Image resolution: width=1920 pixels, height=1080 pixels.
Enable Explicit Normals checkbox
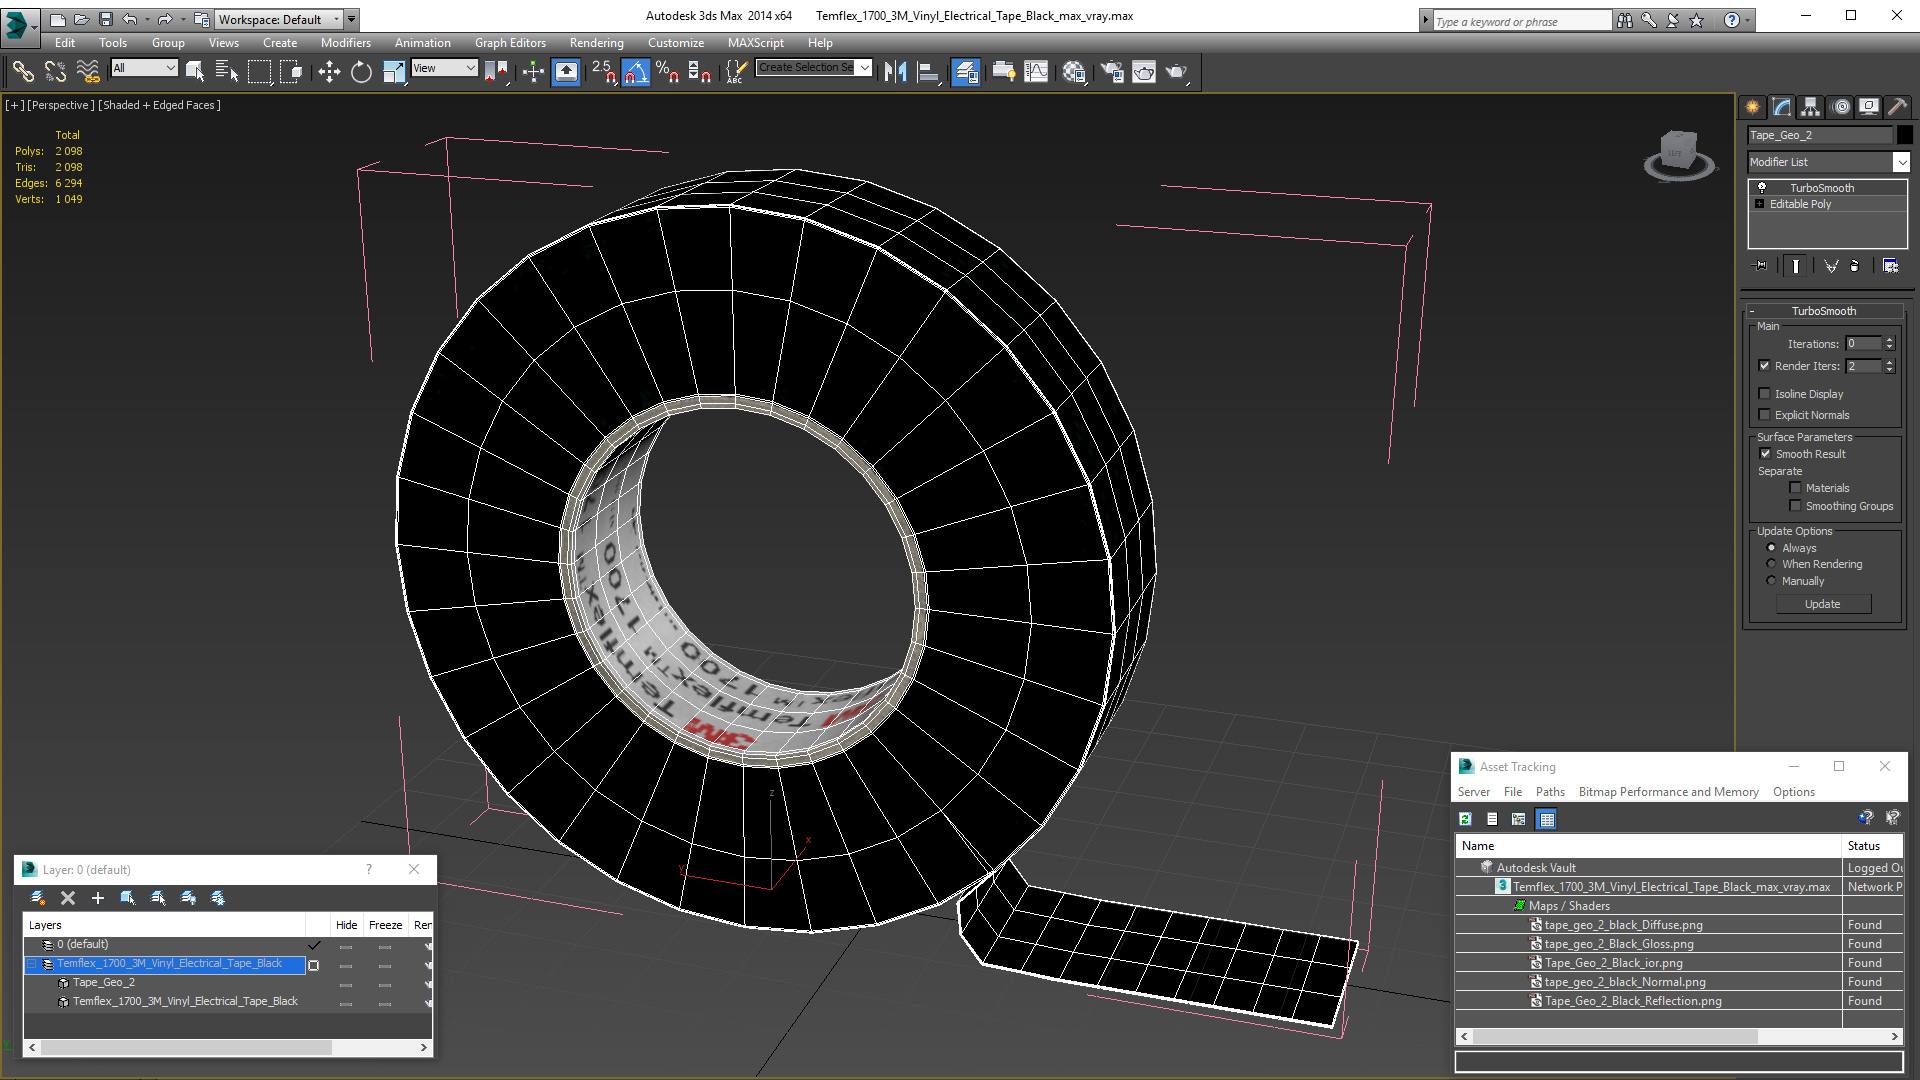(1764, 415)
